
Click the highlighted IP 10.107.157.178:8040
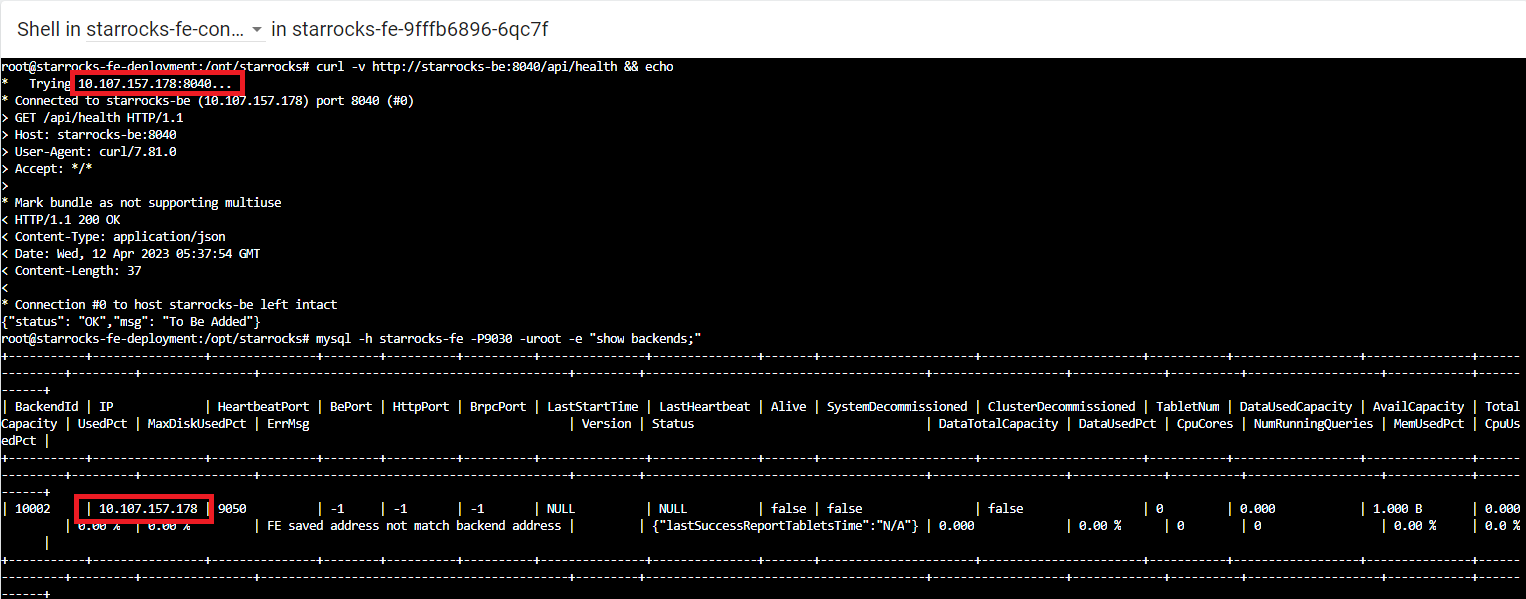156,82
